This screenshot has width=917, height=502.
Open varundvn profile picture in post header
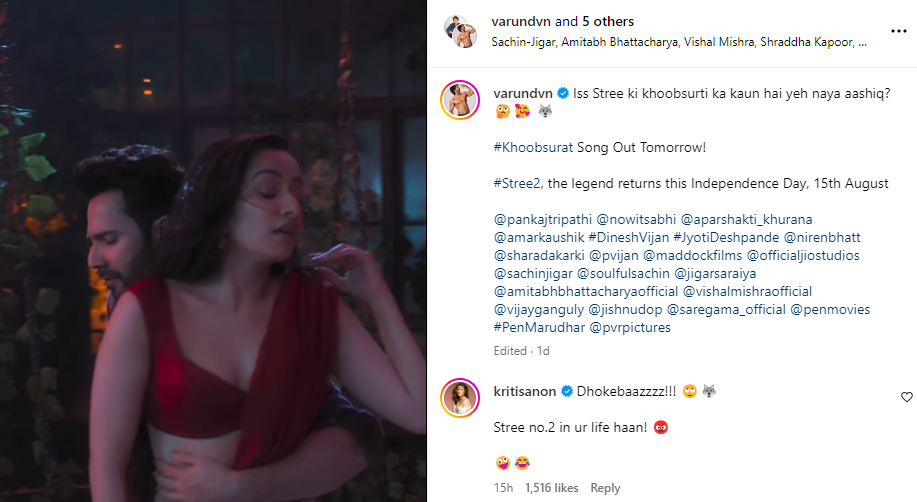tap(460, 31)
